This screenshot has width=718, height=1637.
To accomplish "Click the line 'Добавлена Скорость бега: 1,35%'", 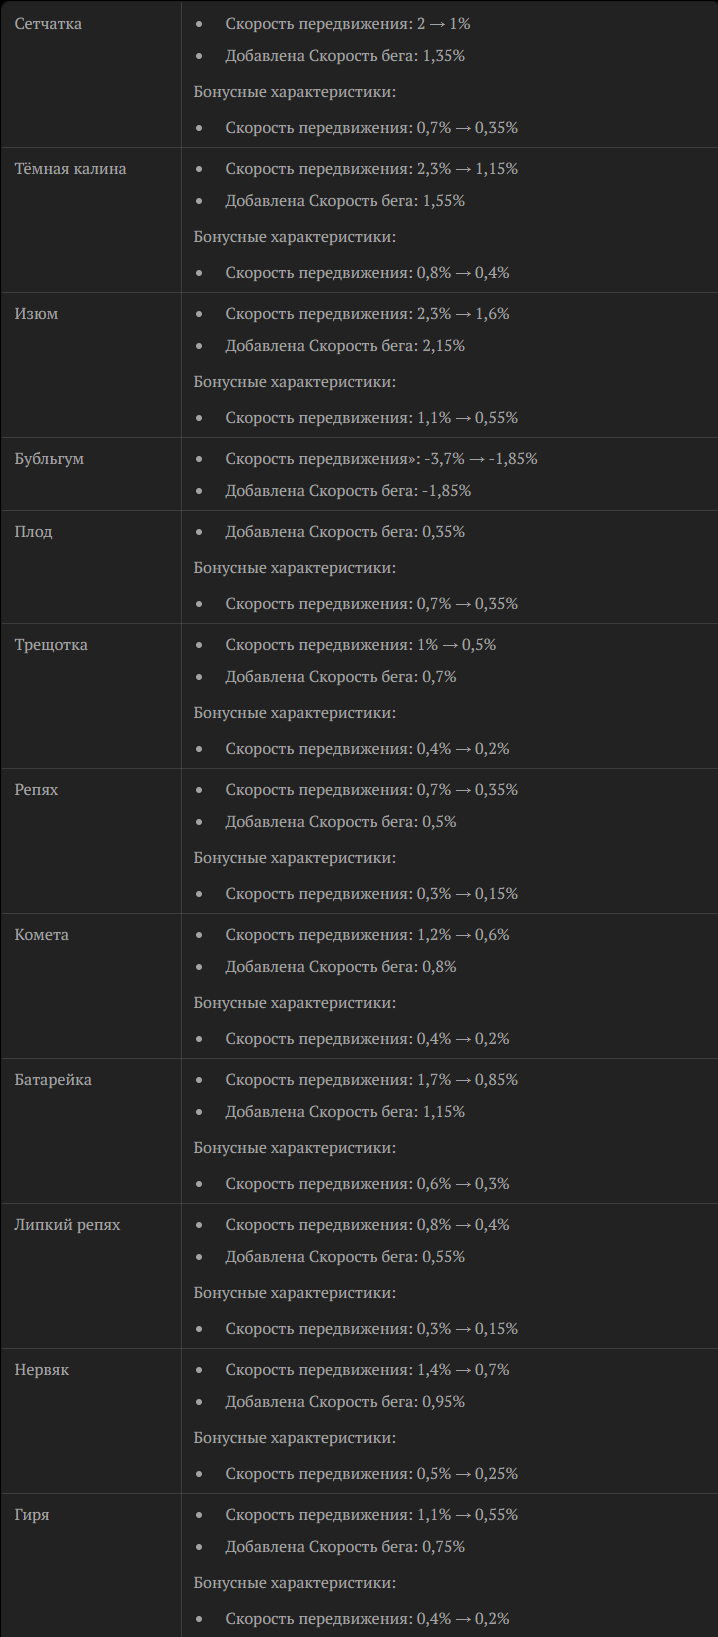I will tap(345, 56).
